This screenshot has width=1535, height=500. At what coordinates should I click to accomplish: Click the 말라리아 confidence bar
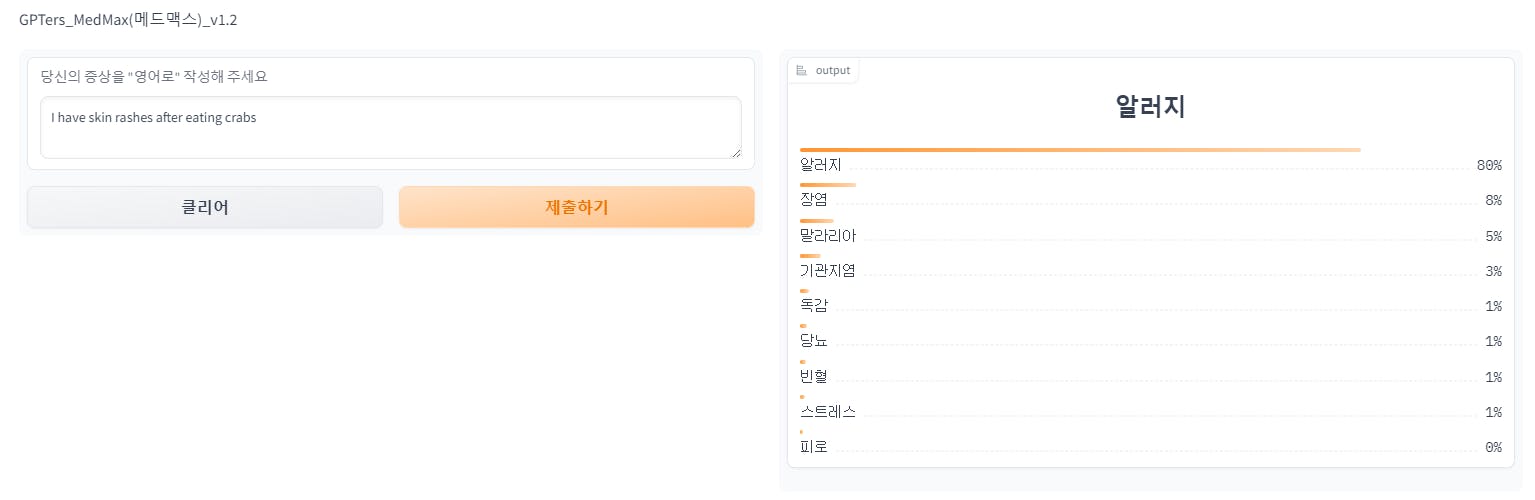(x=817, y=221)
